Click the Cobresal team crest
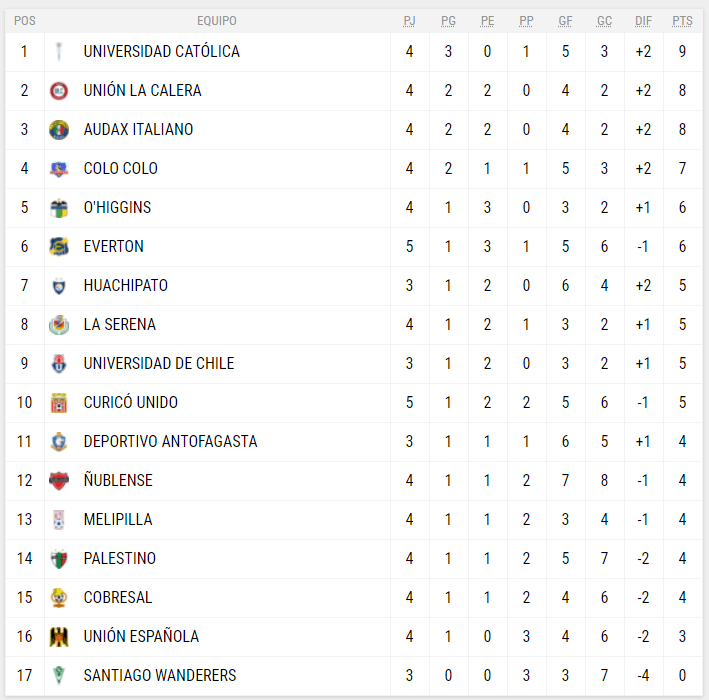Screen dimensions: 709x700 click(x=59, y=597)
